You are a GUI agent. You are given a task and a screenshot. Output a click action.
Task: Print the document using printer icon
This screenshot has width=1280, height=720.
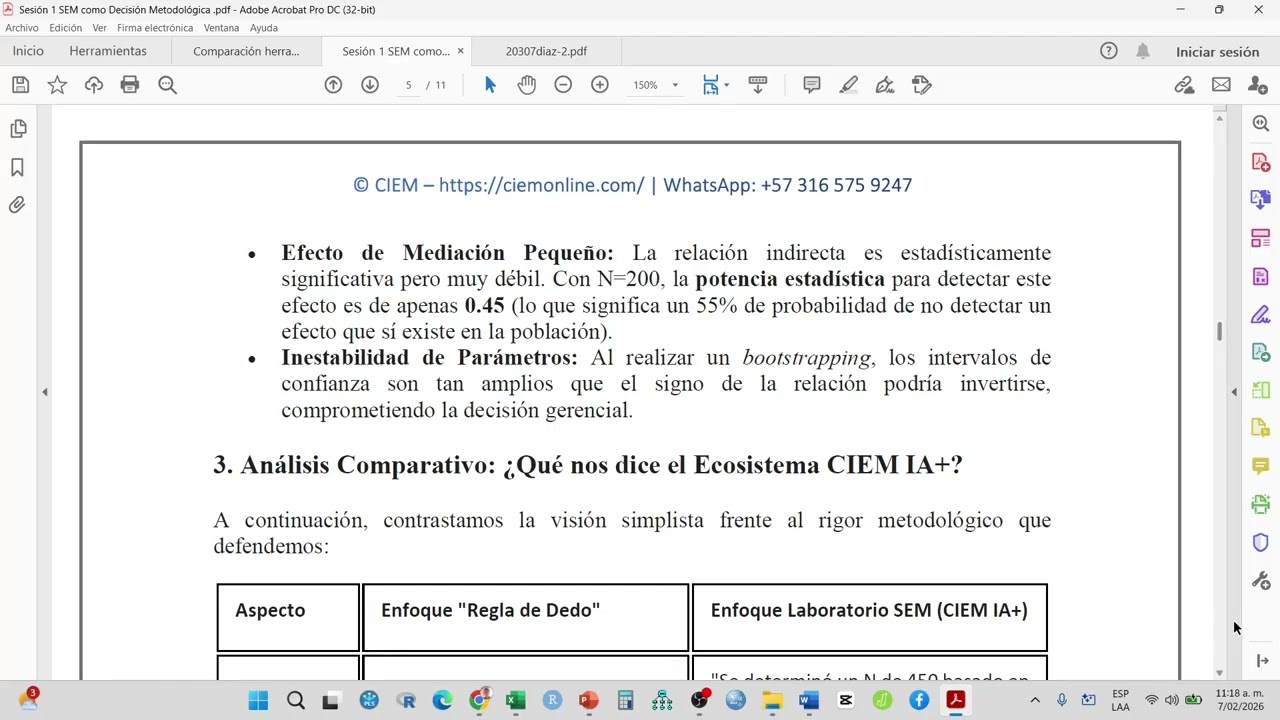click(130, 85)
